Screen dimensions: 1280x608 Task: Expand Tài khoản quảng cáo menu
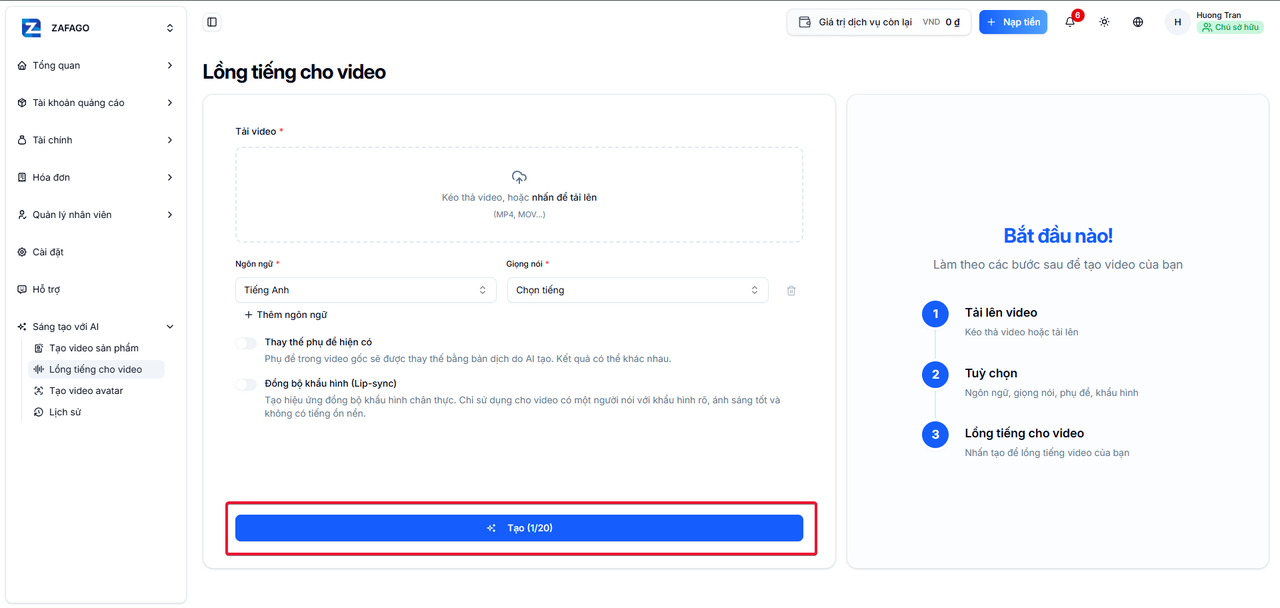[96, 103]
